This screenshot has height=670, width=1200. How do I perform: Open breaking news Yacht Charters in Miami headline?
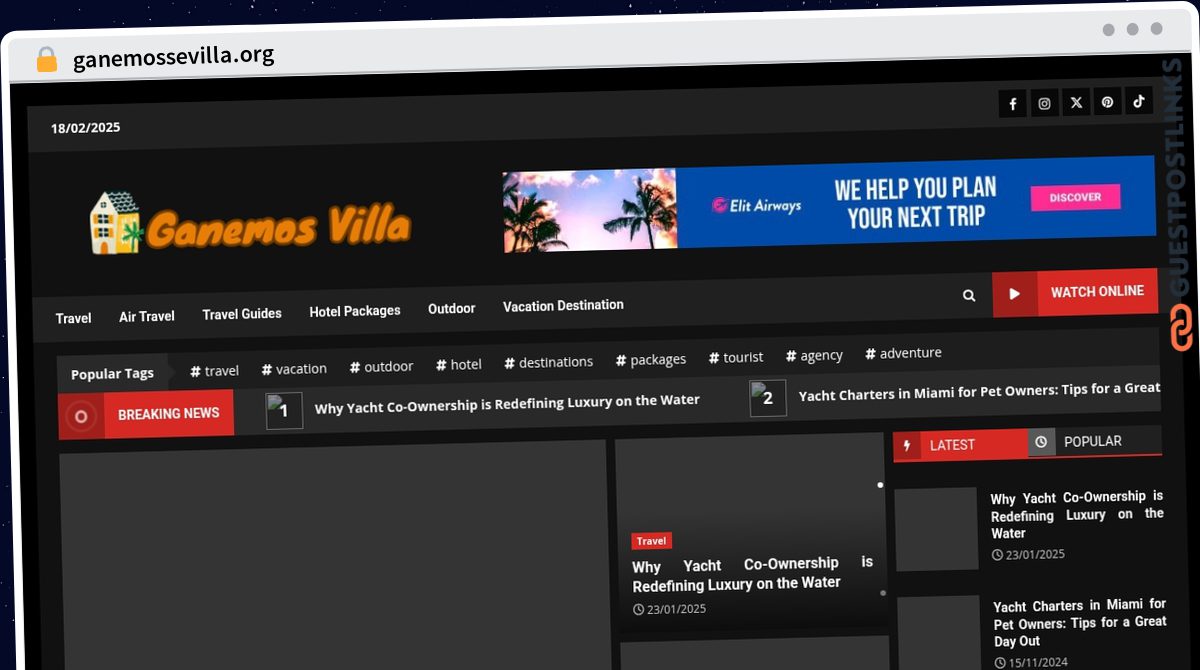coord(979,391)
